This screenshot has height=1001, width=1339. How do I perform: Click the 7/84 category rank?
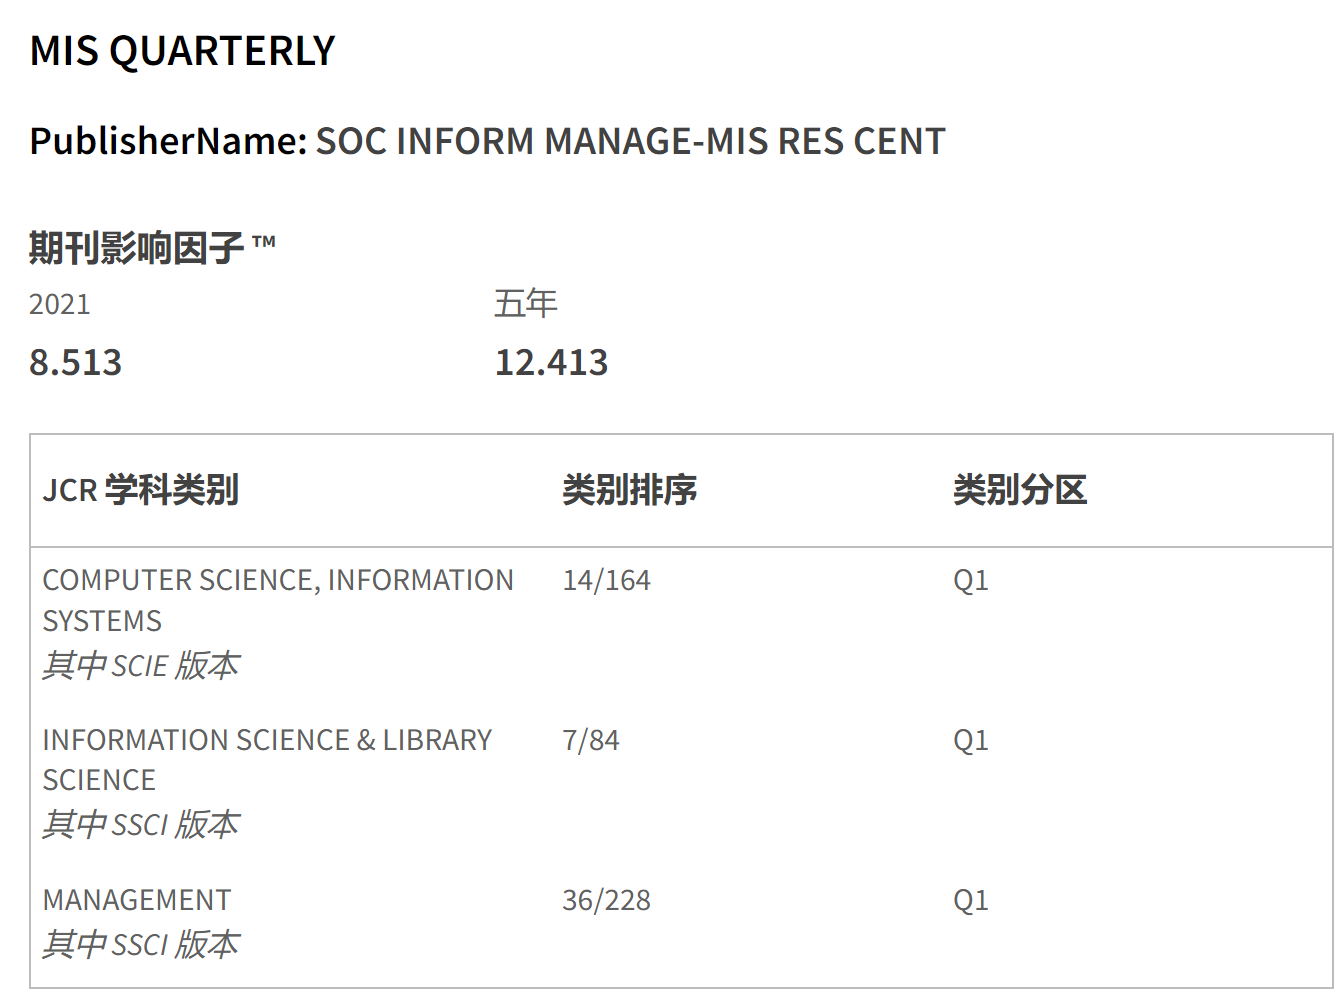point(591,740)
